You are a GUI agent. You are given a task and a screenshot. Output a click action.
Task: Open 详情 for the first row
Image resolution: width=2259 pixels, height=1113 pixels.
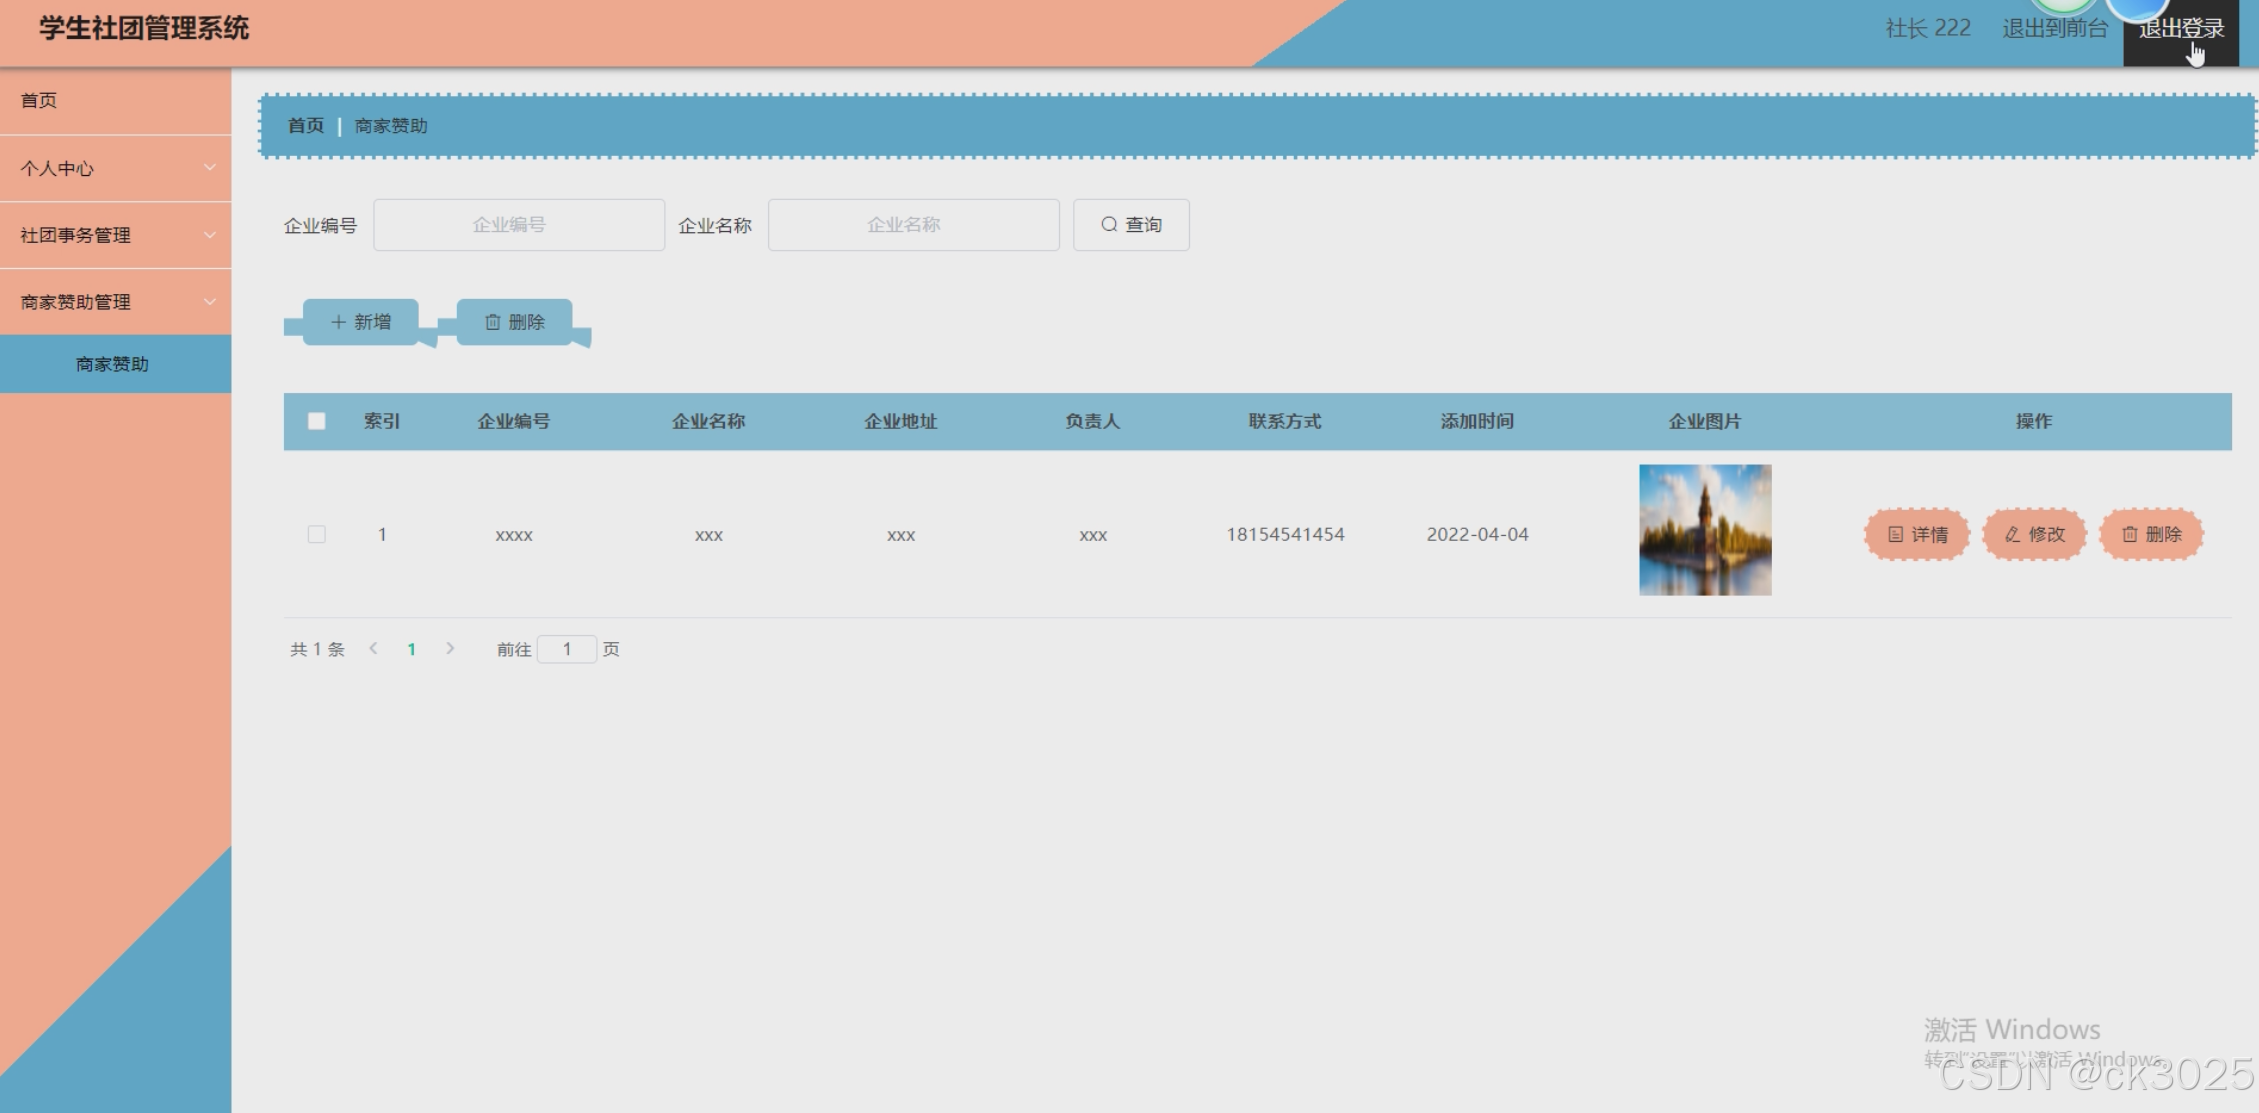[1916, 534]
